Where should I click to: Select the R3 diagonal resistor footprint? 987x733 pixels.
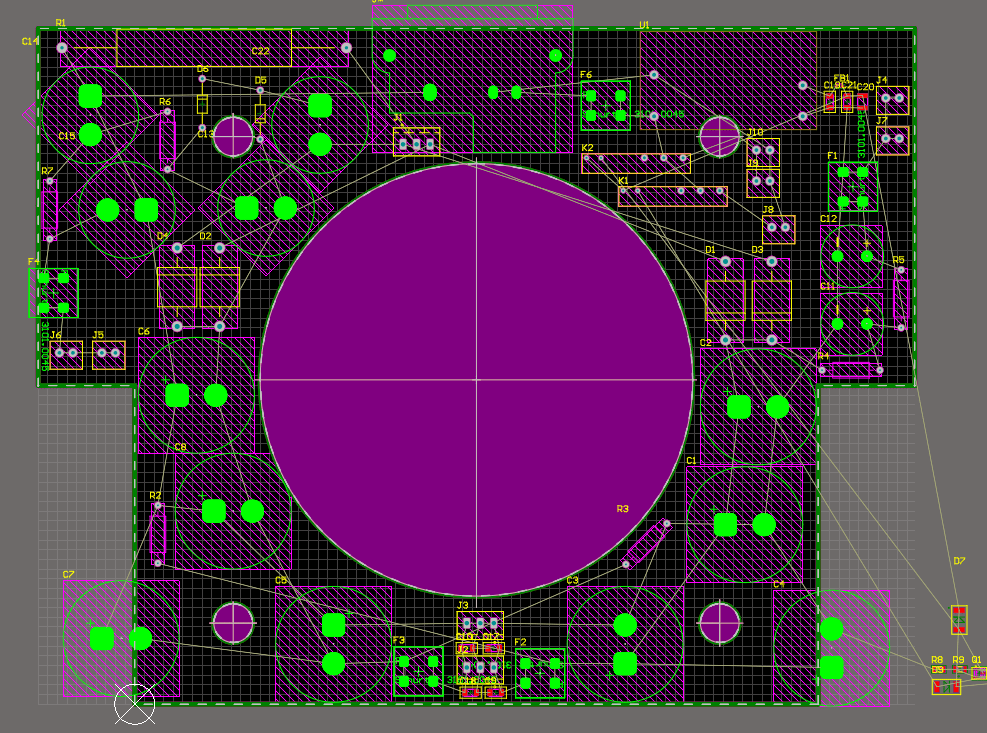pos(646,544)
